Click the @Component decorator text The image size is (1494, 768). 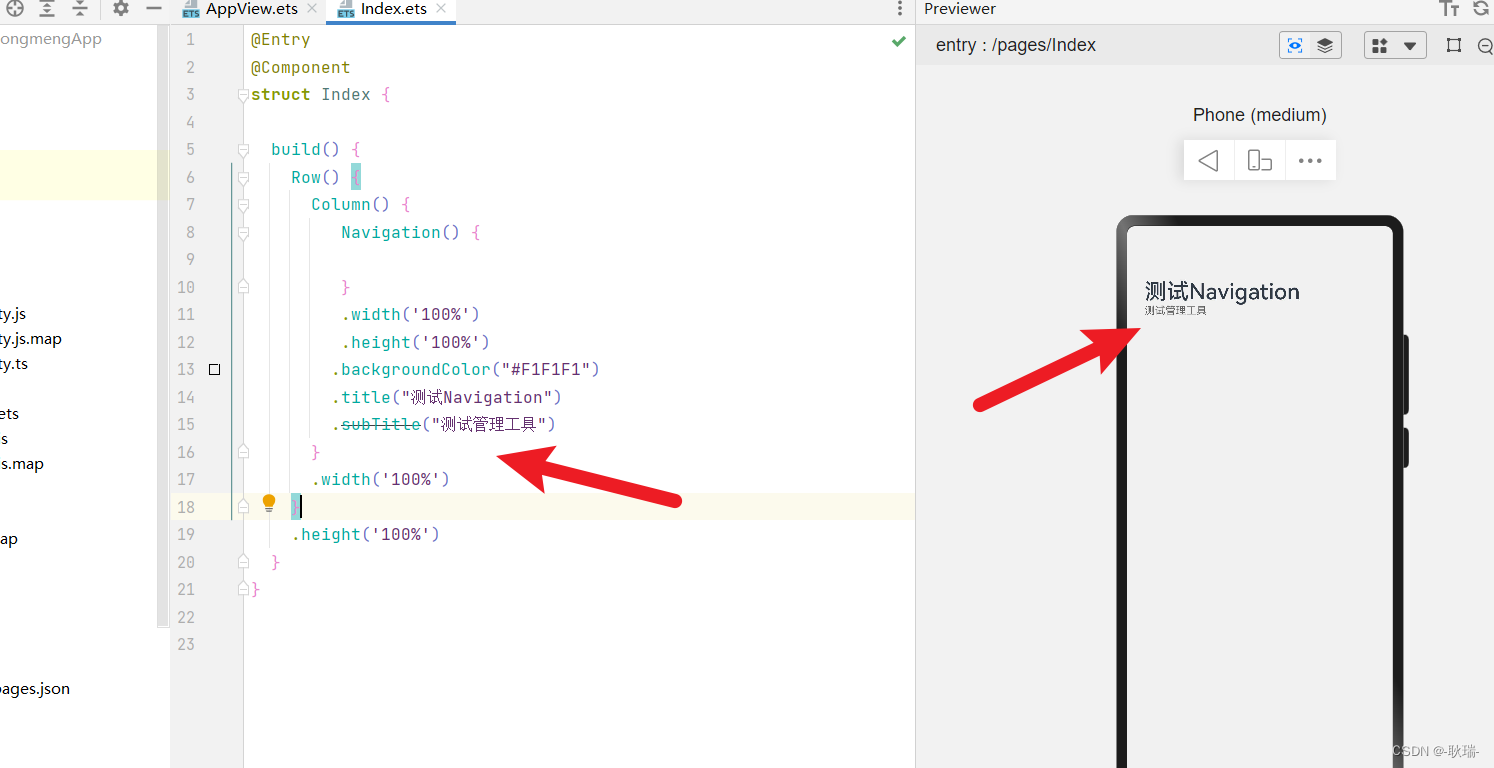301,68
